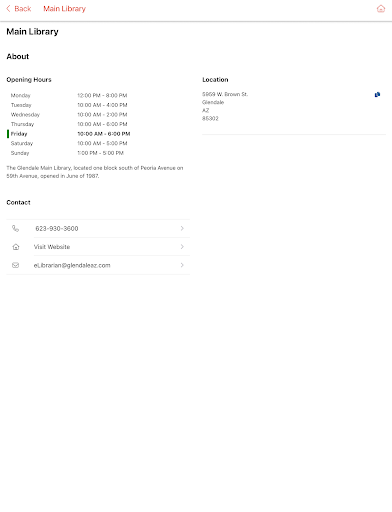Open the map directions icon beside address
This screenshot has height=512, width=392.
(377, 95)
